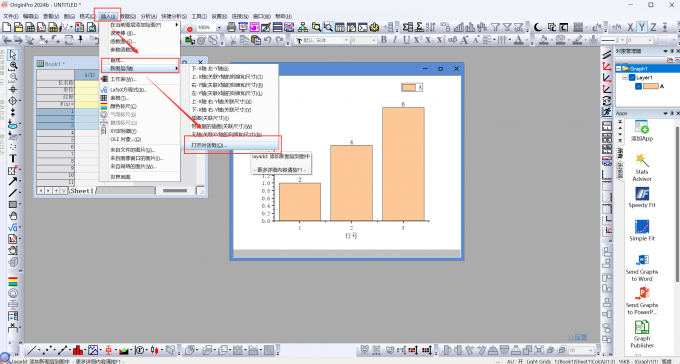This screenshot has width=680, height=364.
Task: Toggle the Y axis button in the top-right toolbar
Action: (642, 27)
